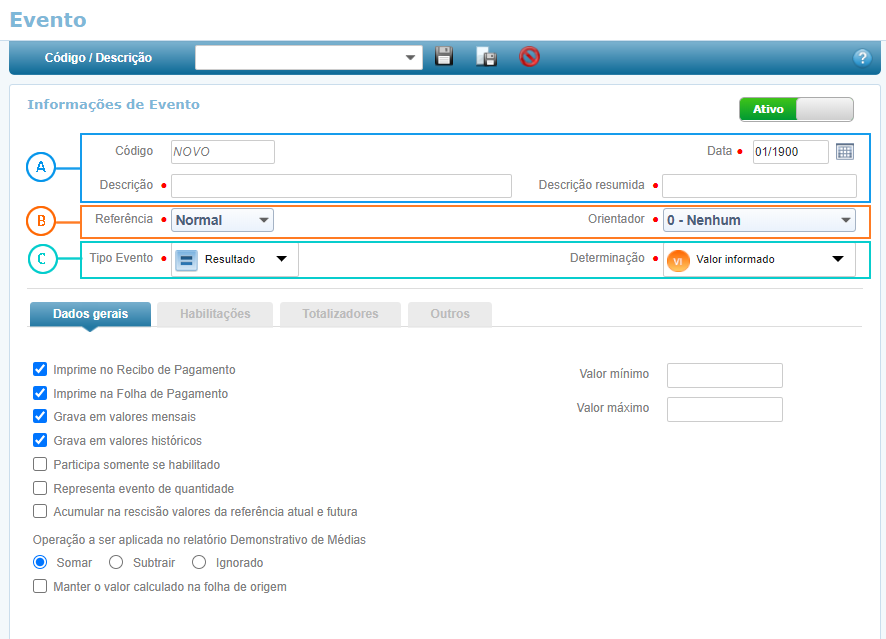Open the help question mark icon

point(862,58)
